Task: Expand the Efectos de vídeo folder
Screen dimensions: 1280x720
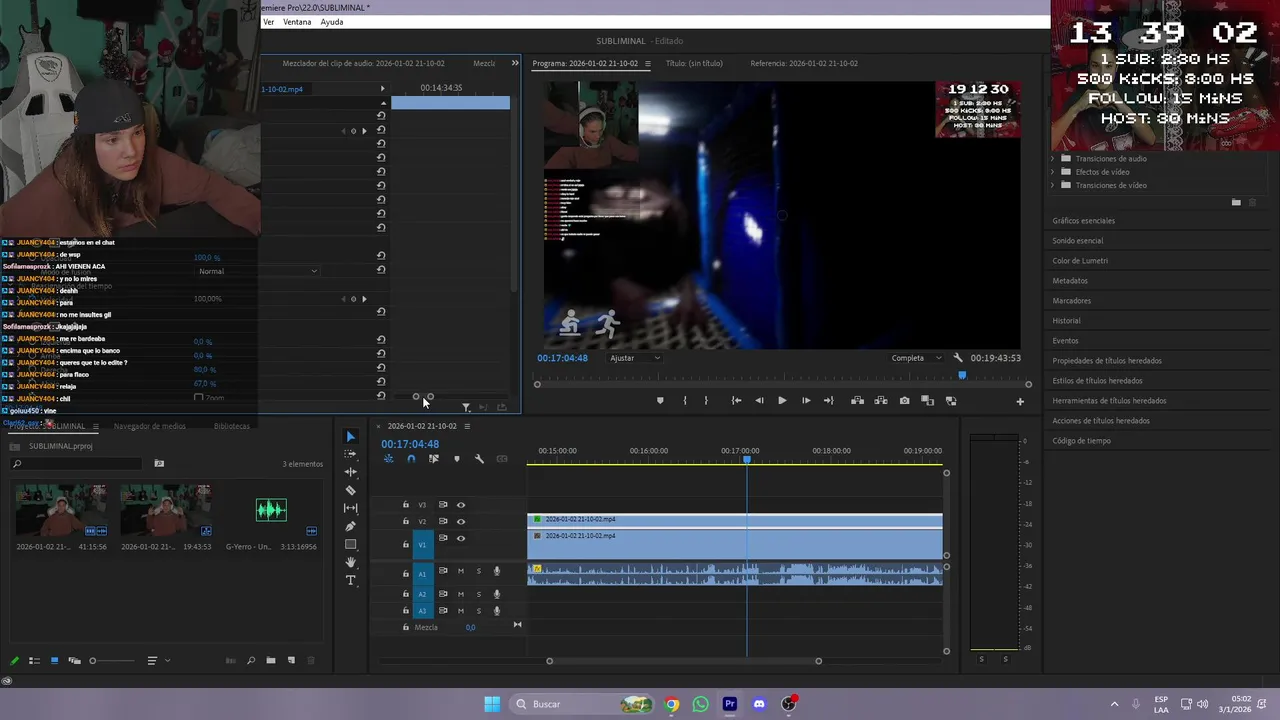Action: (x=1053, y=172)
